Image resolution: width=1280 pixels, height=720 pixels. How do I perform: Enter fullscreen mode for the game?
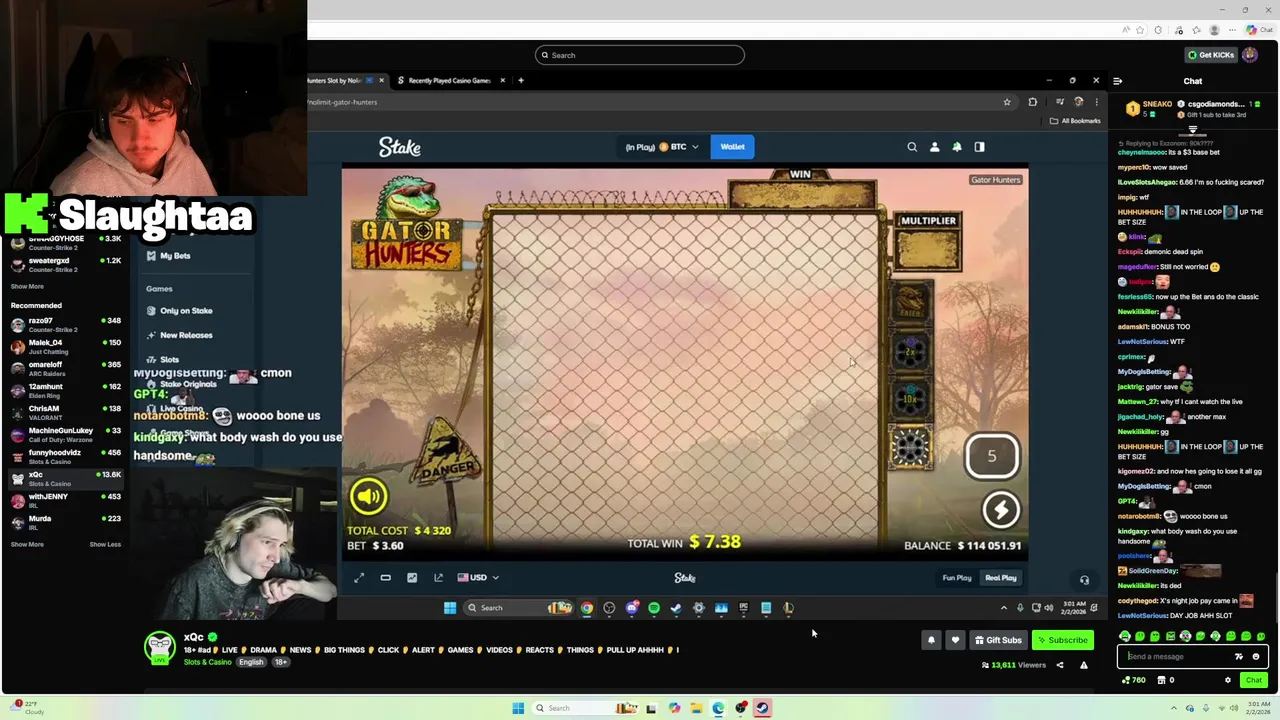(359, 577)
